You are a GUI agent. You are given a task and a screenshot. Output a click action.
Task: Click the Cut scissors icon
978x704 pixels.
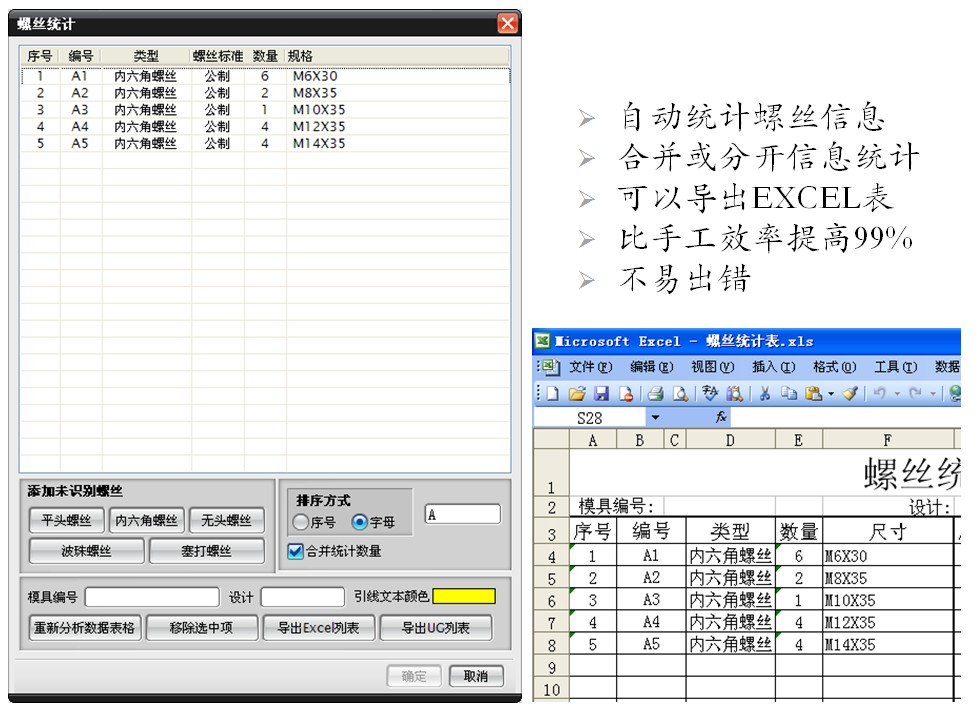coord(763,394)
